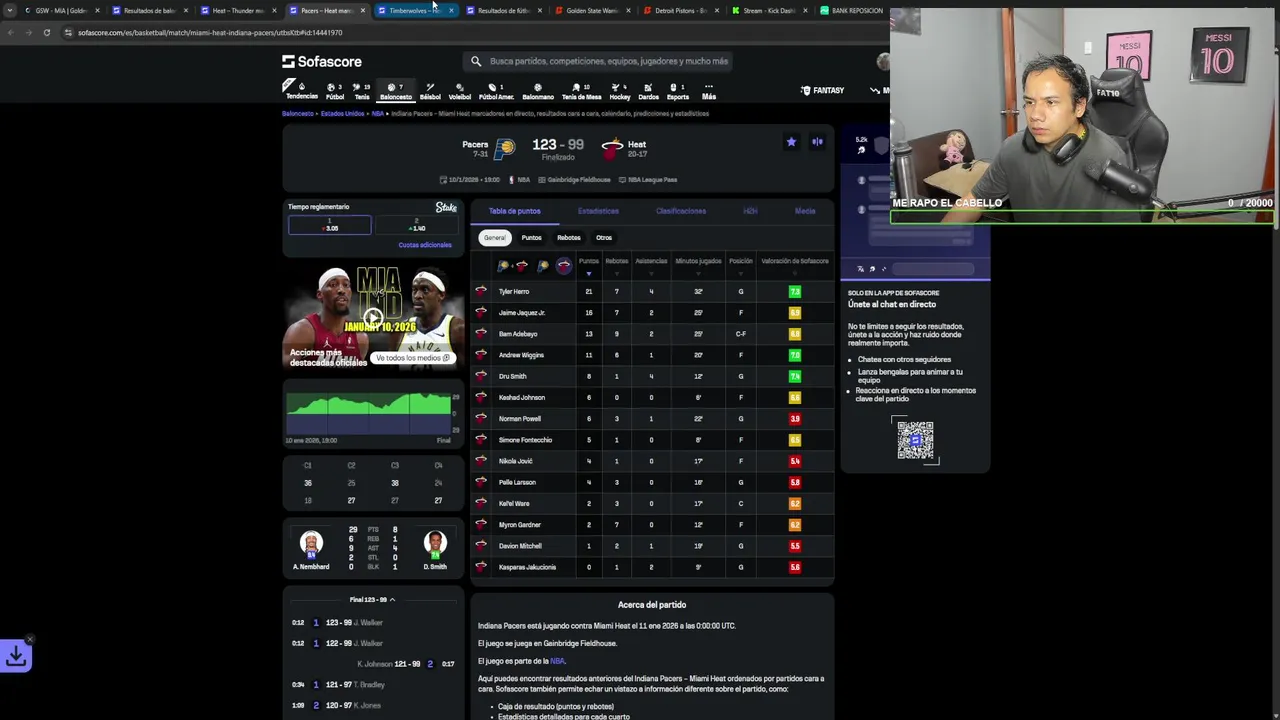1280x720 pixels.
Task: Click Ve todos los medios button
Action: [413, 358]
